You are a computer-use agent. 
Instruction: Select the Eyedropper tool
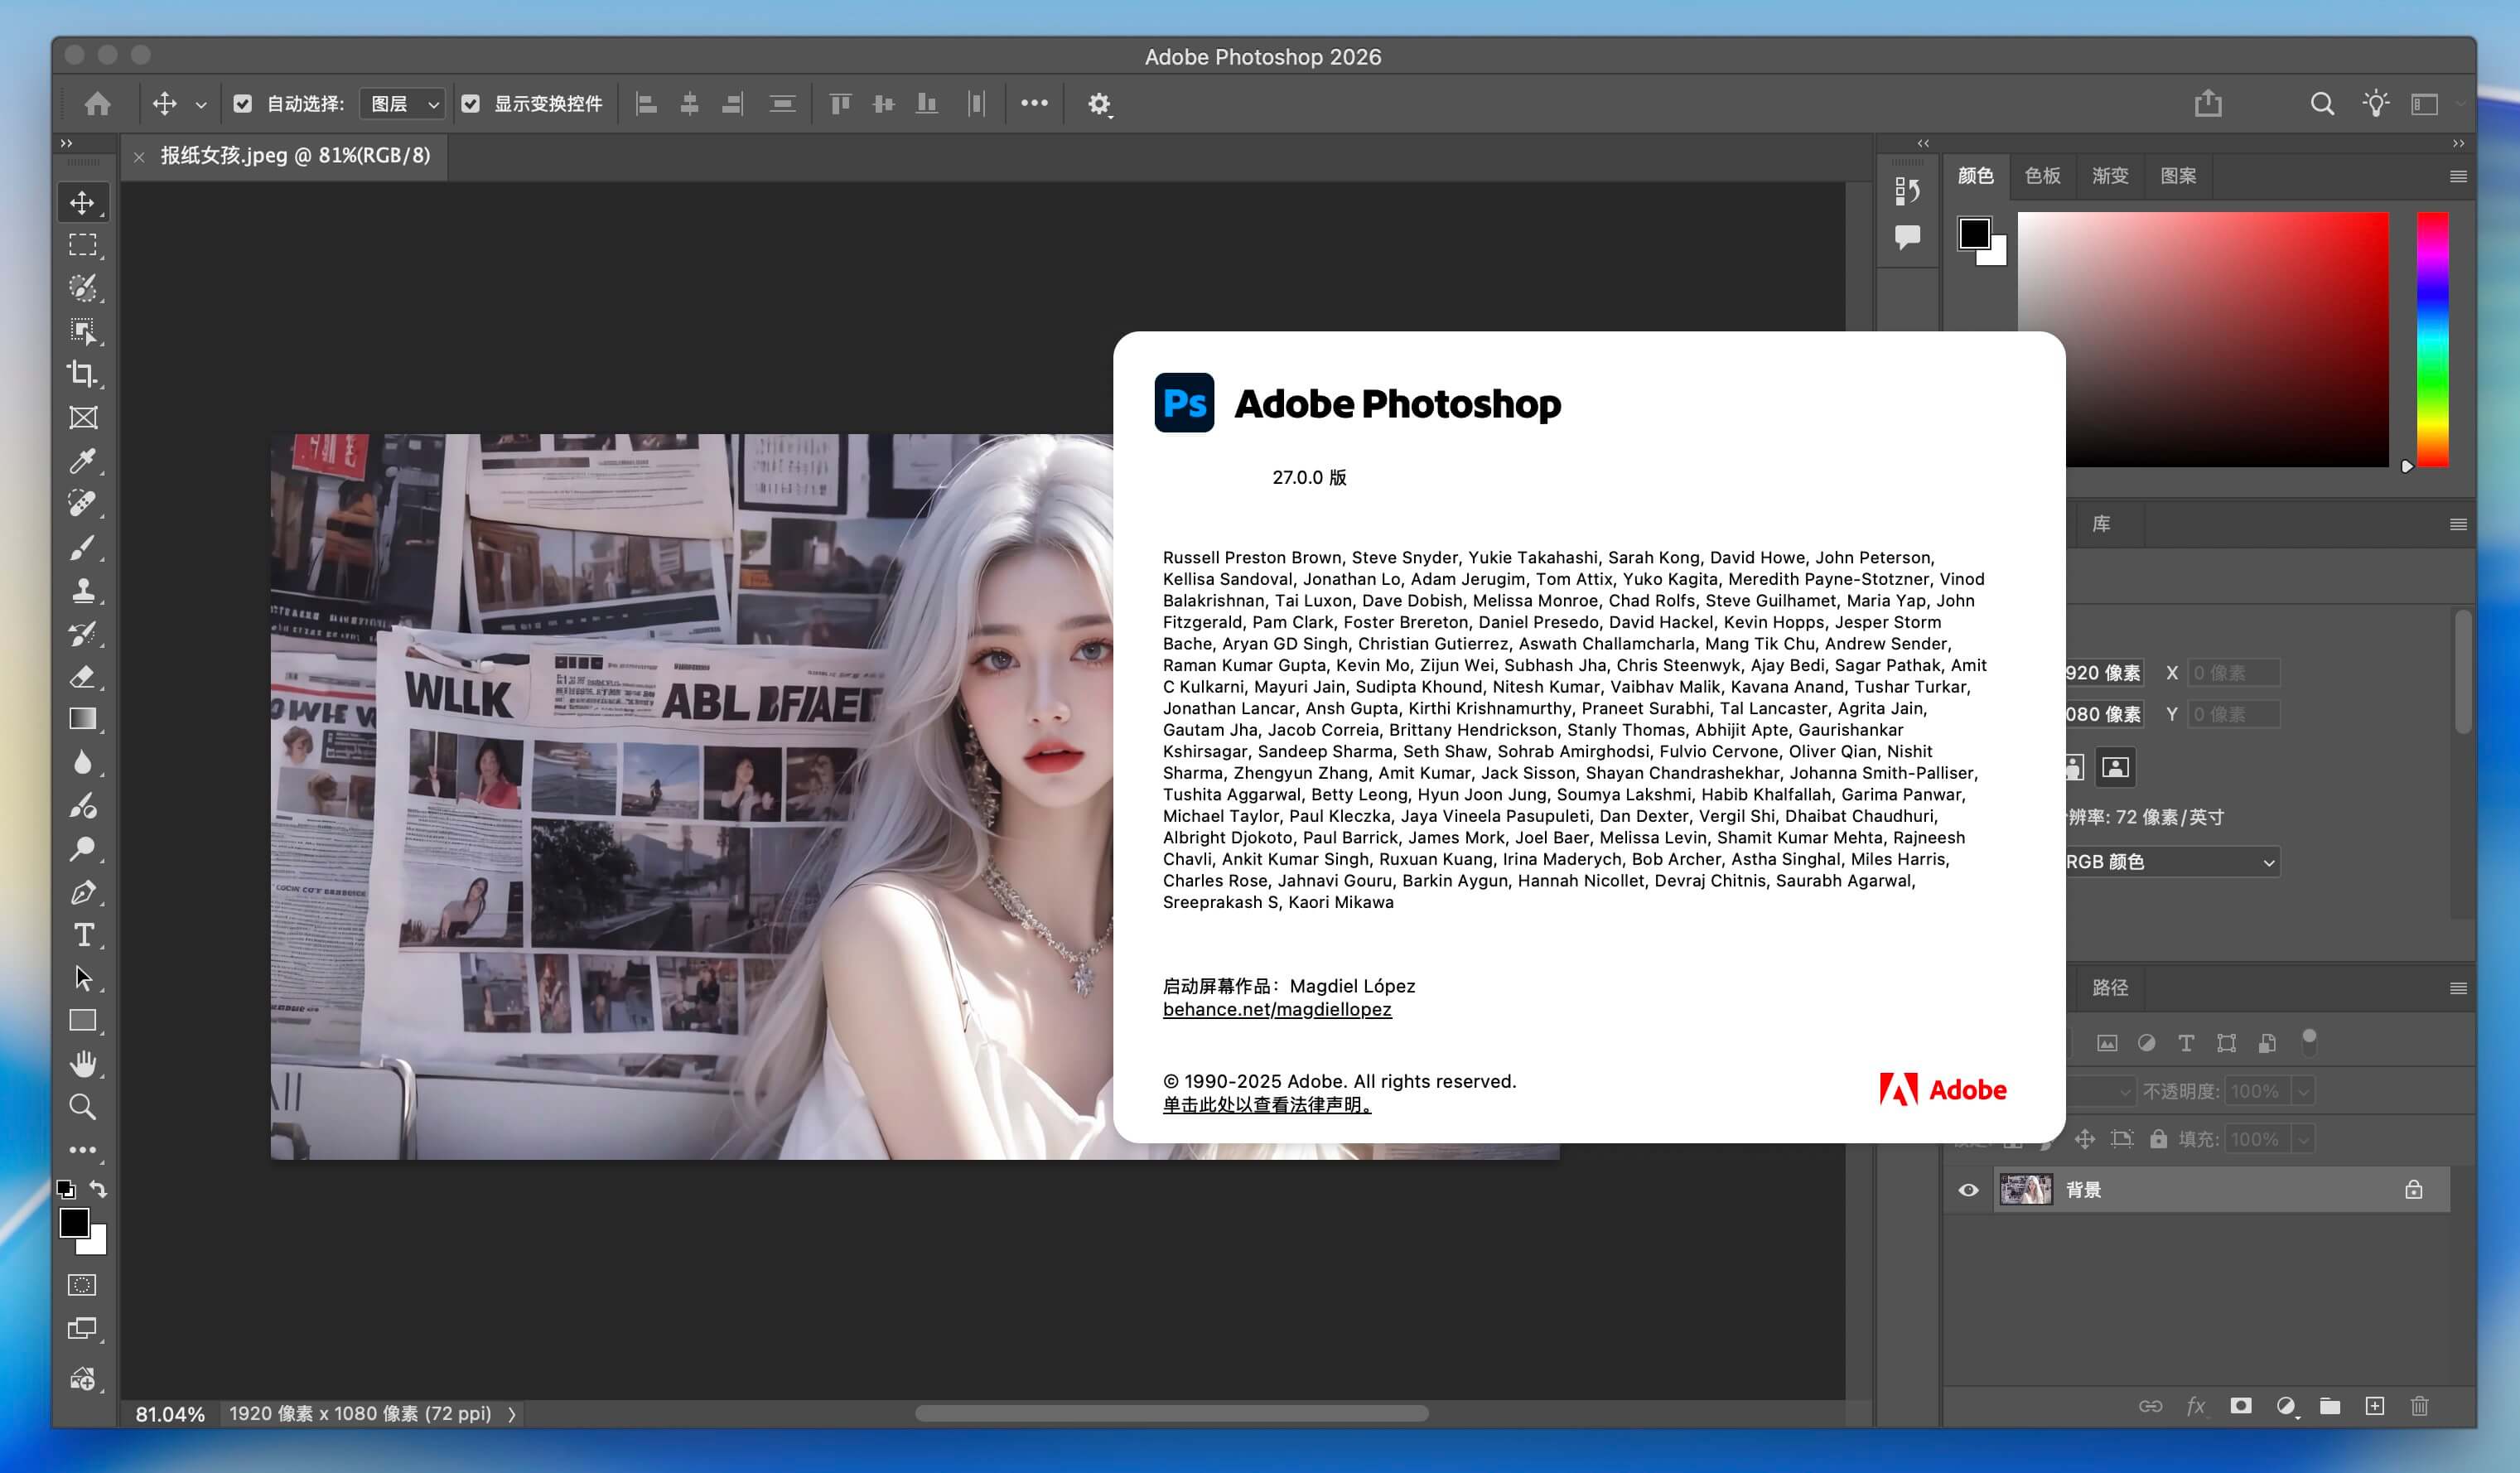coord(82,461)
